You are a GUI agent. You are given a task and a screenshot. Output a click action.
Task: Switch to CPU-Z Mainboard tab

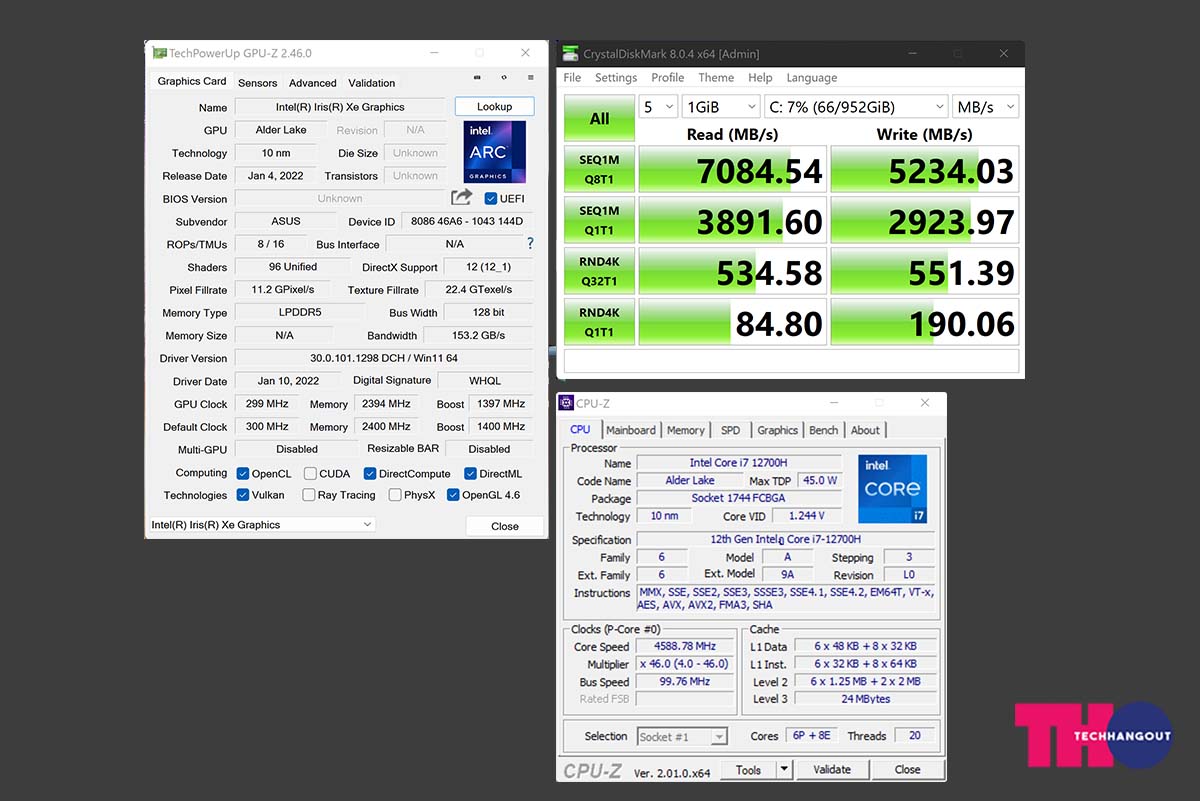click(x=631, y=430)
